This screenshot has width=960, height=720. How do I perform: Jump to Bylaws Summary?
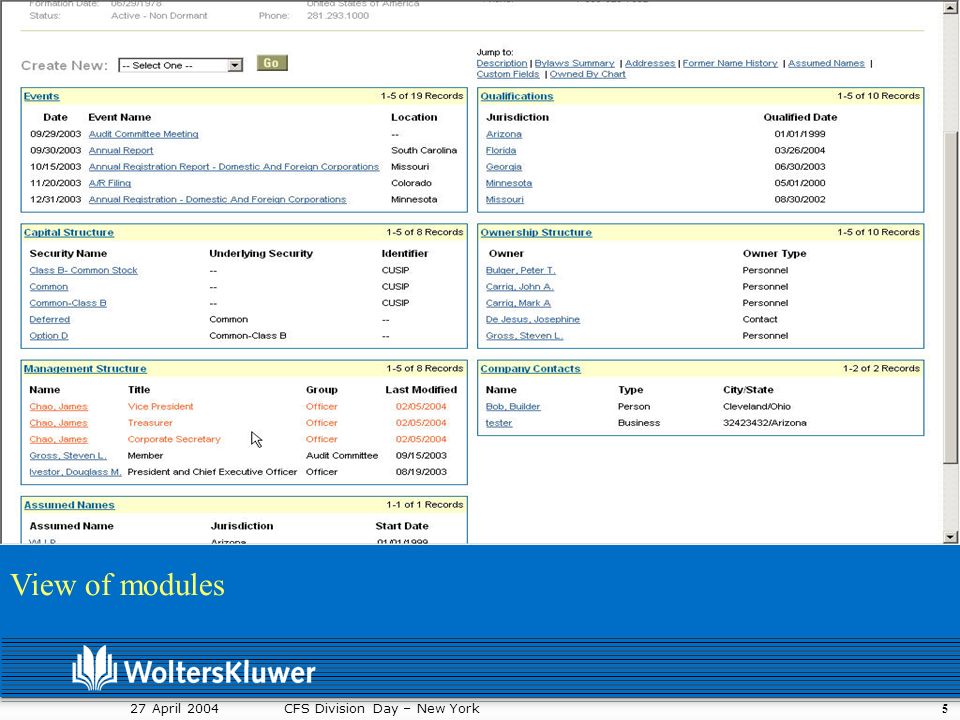click(574, 63)
